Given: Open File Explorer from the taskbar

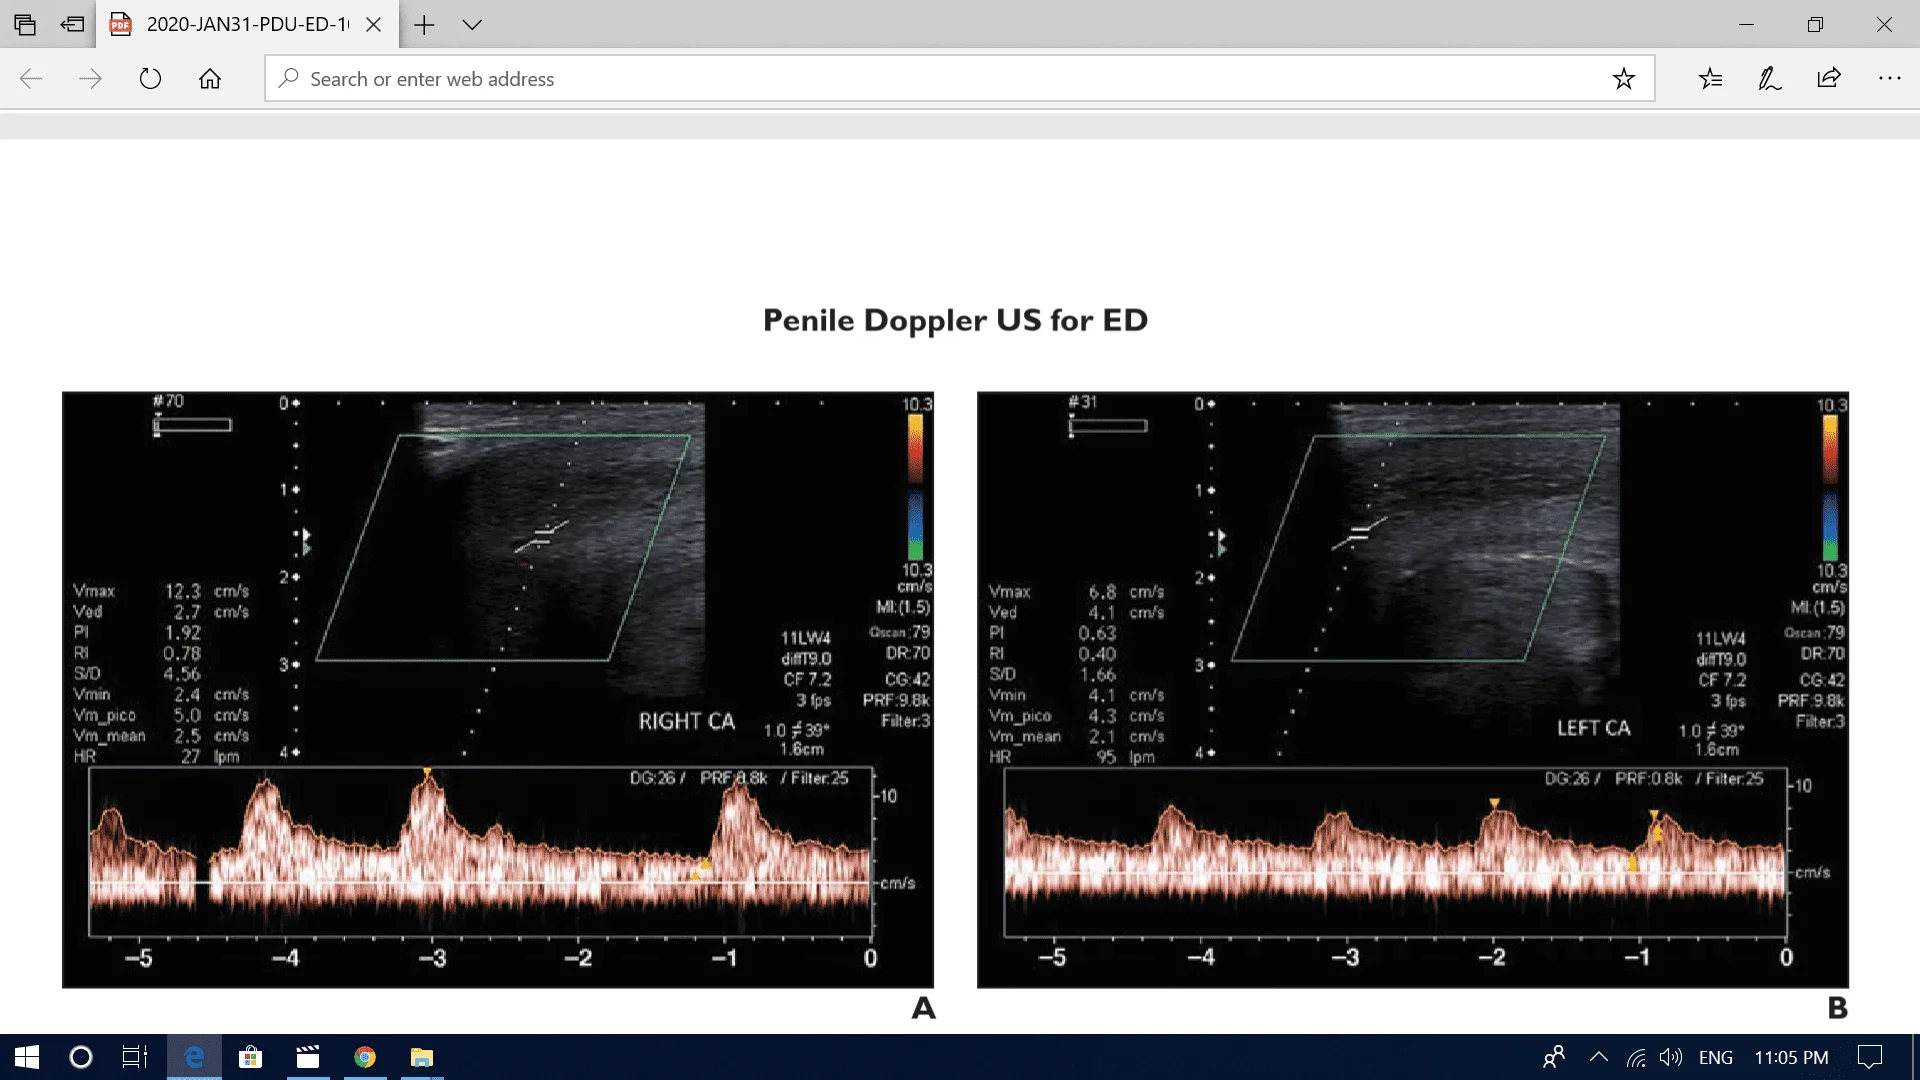Looking at the screenshot, I should [421, 1057].
